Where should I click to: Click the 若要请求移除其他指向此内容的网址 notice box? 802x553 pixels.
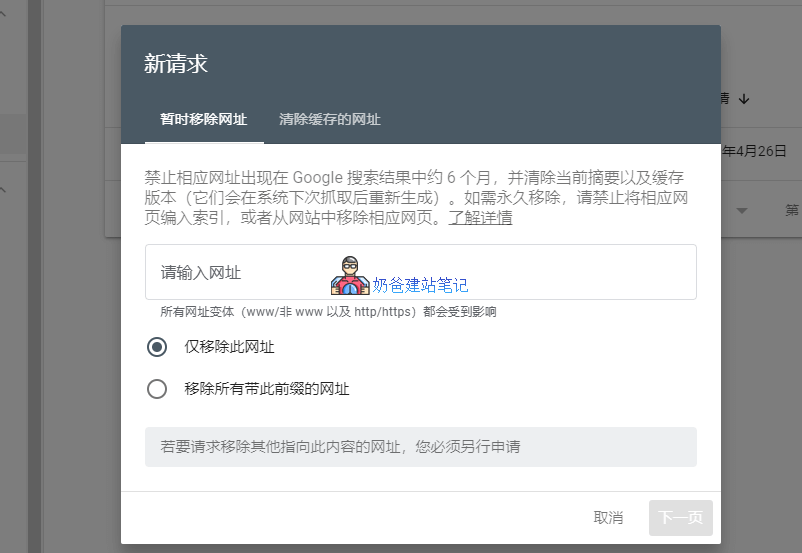pyautogui.click(x=420, y=446)
